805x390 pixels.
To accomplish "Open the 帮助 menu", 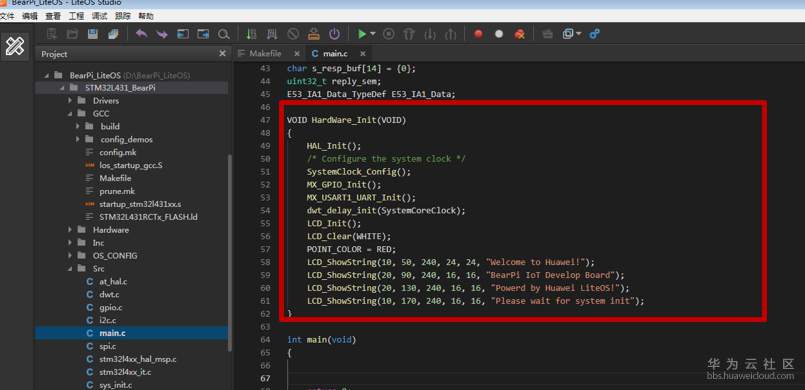I will tap(146, 16).
